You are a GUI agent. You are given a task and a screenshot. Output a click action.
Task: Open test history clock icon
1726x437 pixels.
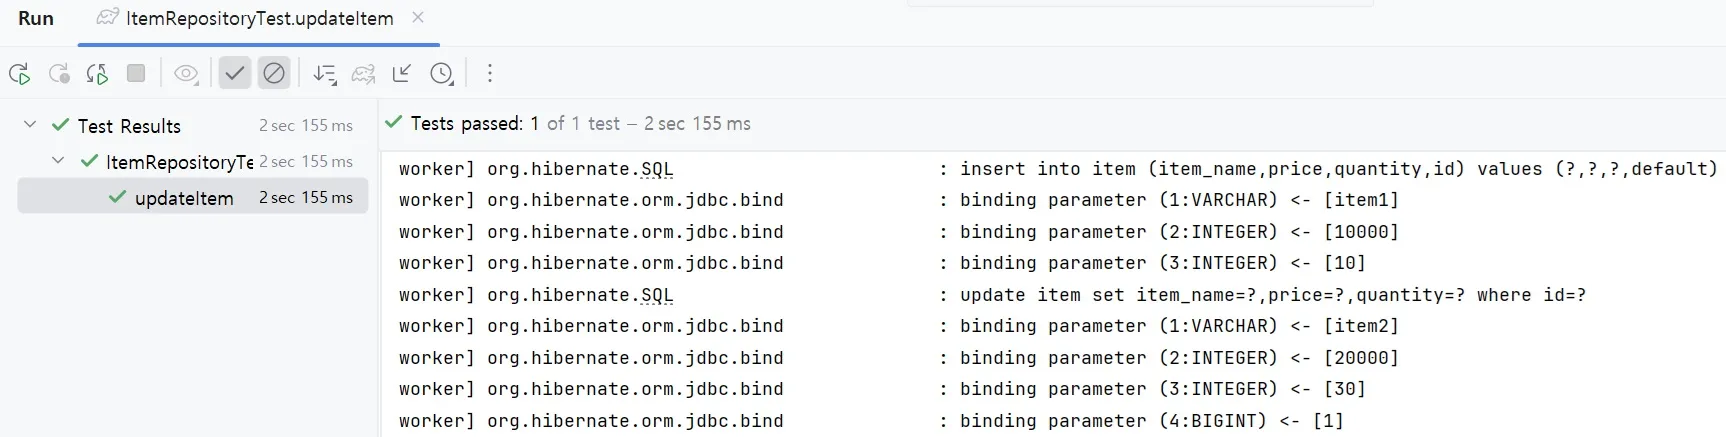(x=441, y=73)
